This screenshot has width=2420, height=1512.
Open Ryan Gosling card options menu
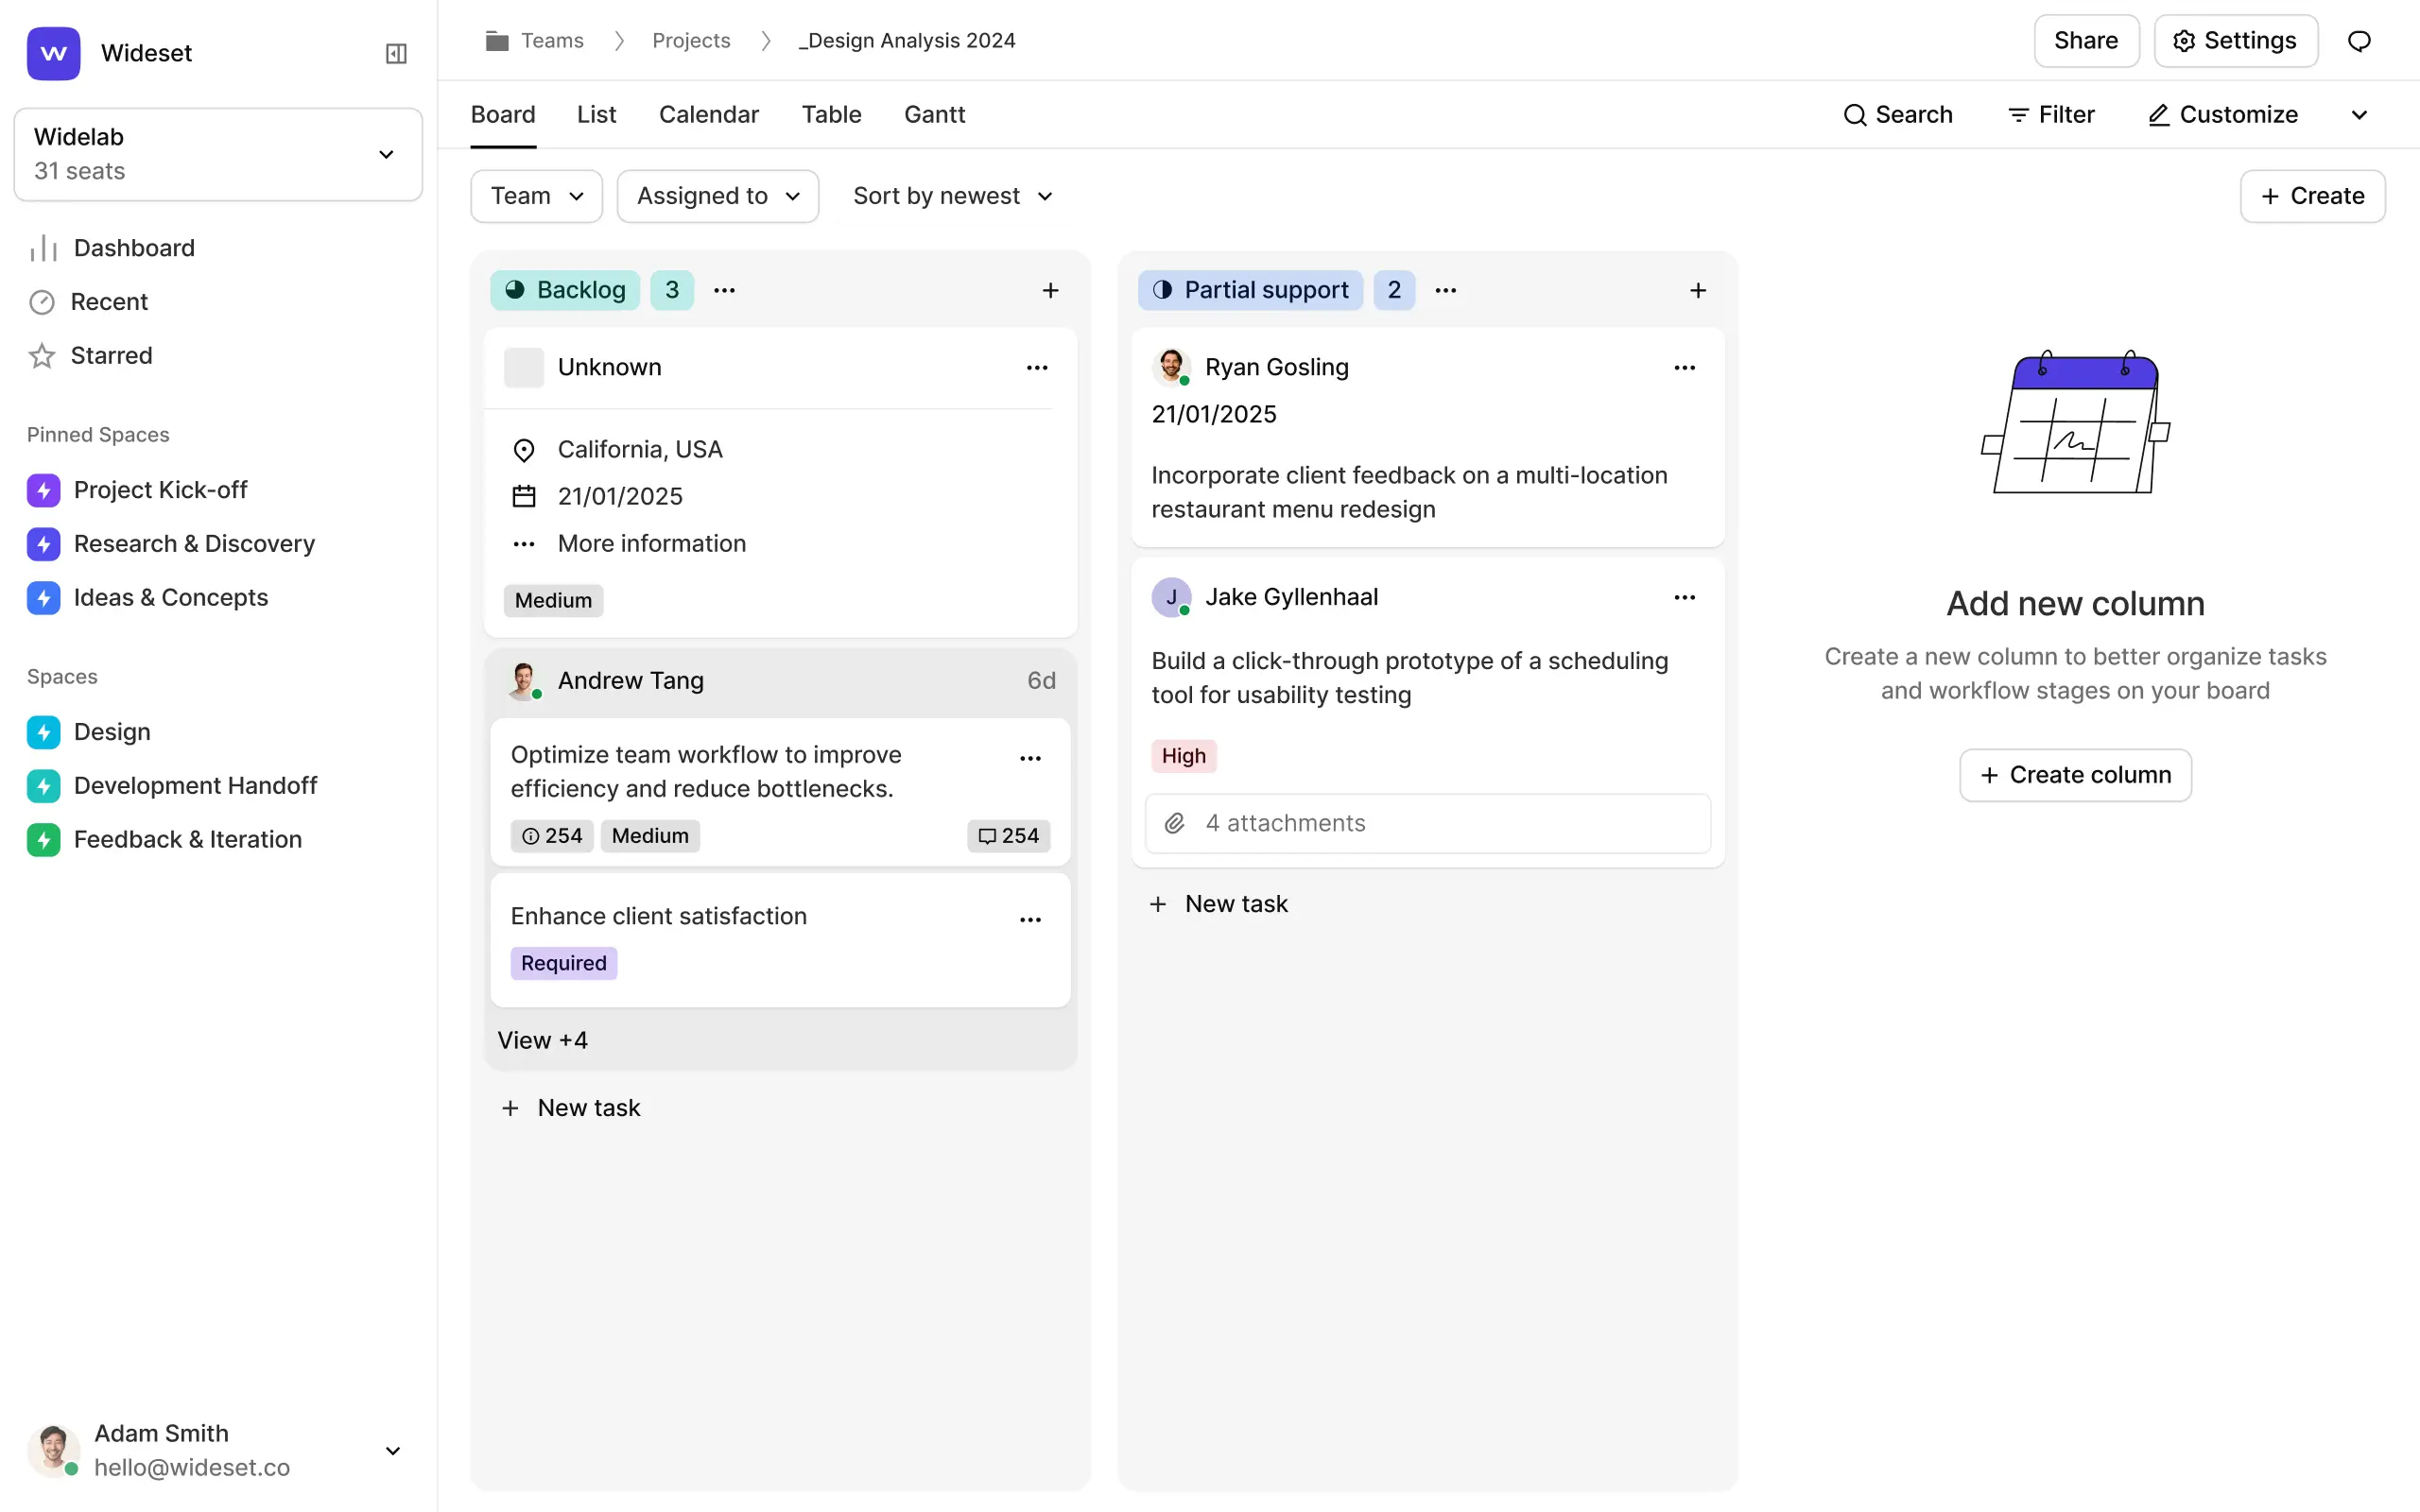tap(1684, 368)
